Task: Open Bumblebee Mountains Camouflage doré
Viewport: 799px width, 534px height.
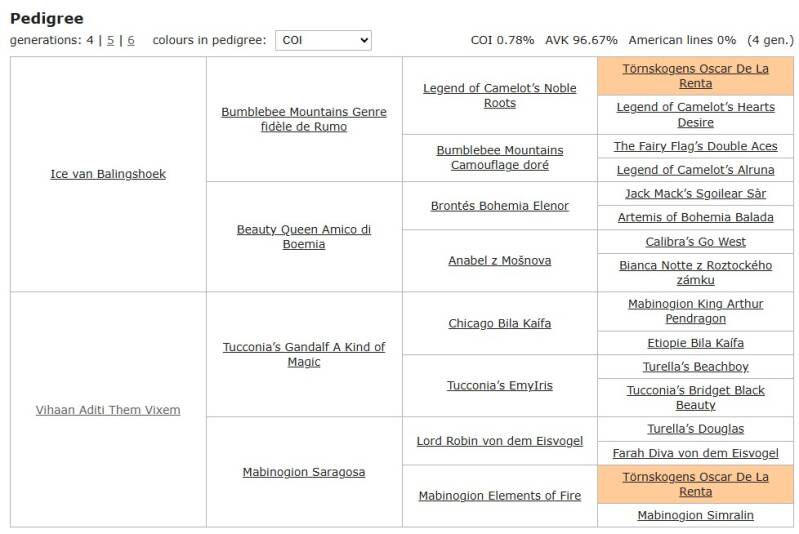Action: [500, 157]
